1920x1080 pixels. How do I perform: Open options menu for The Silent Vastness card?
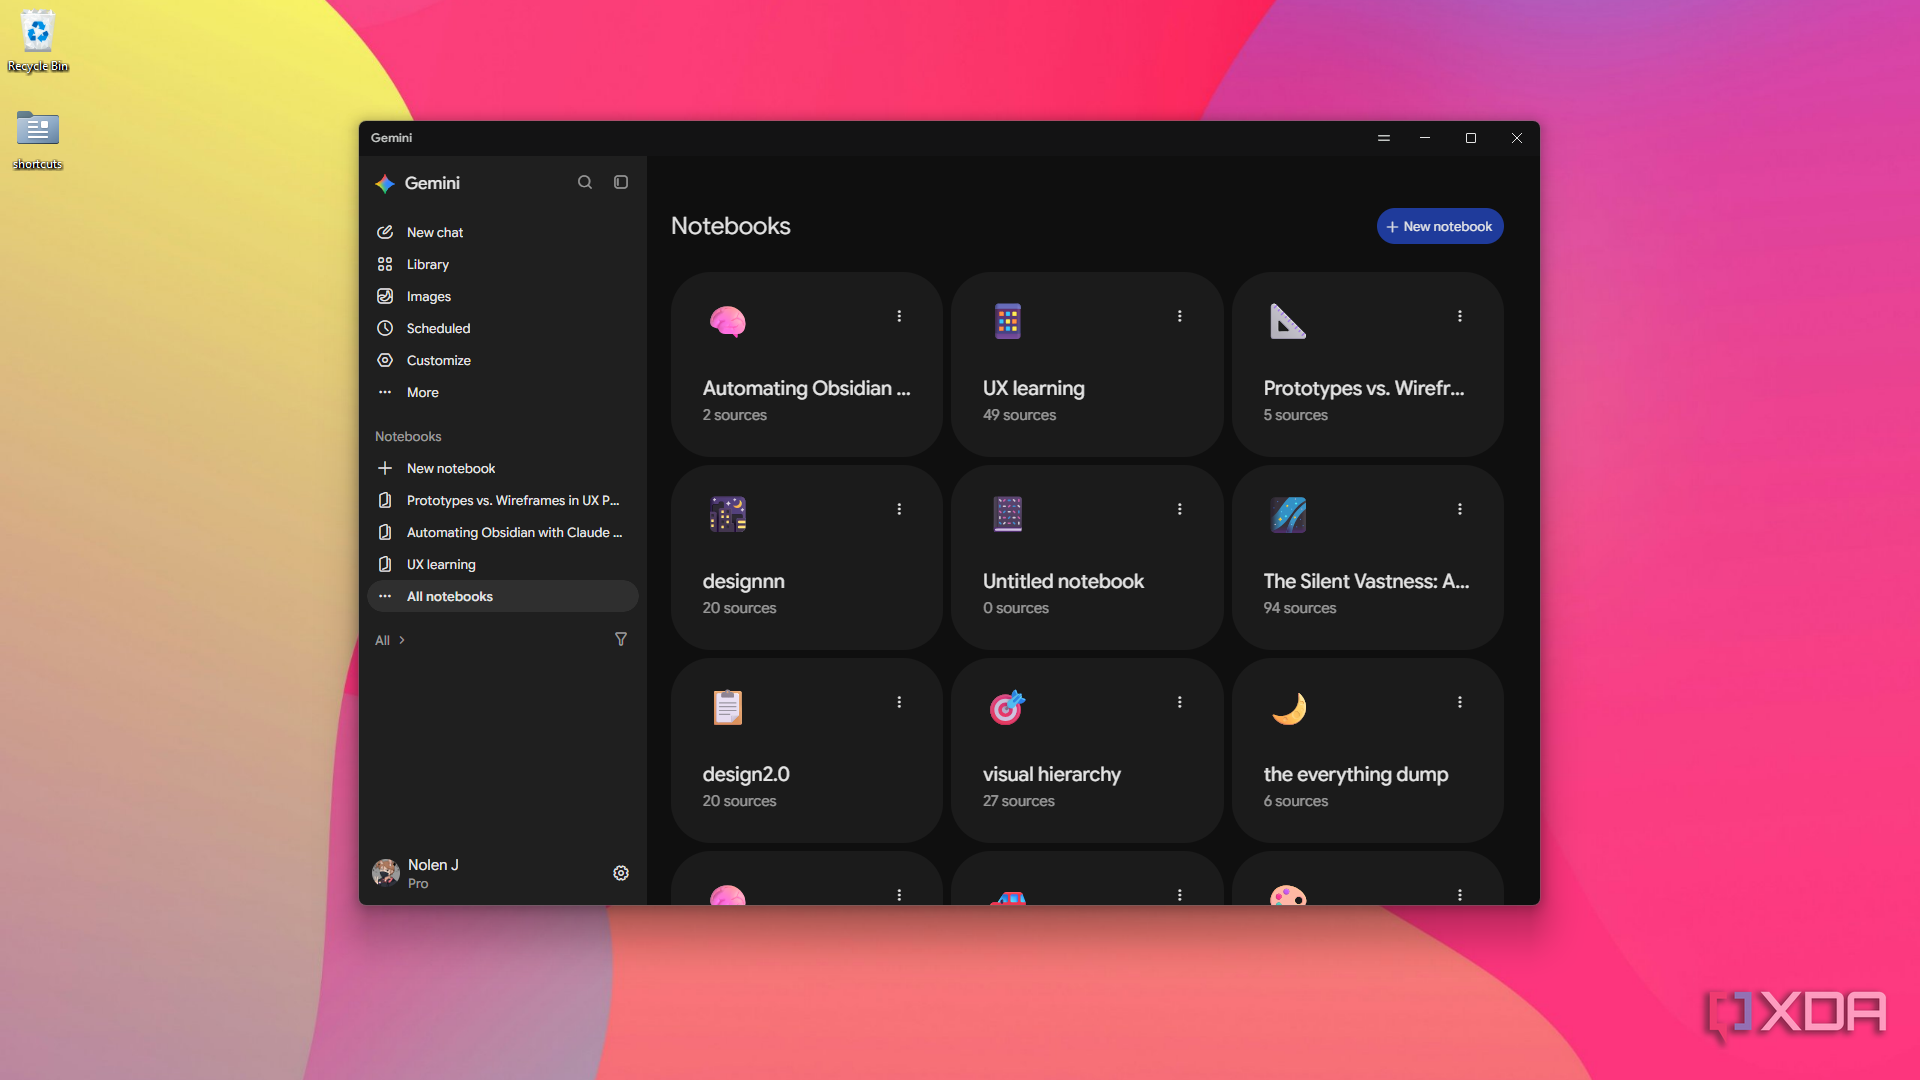(x=1460, y=509)
